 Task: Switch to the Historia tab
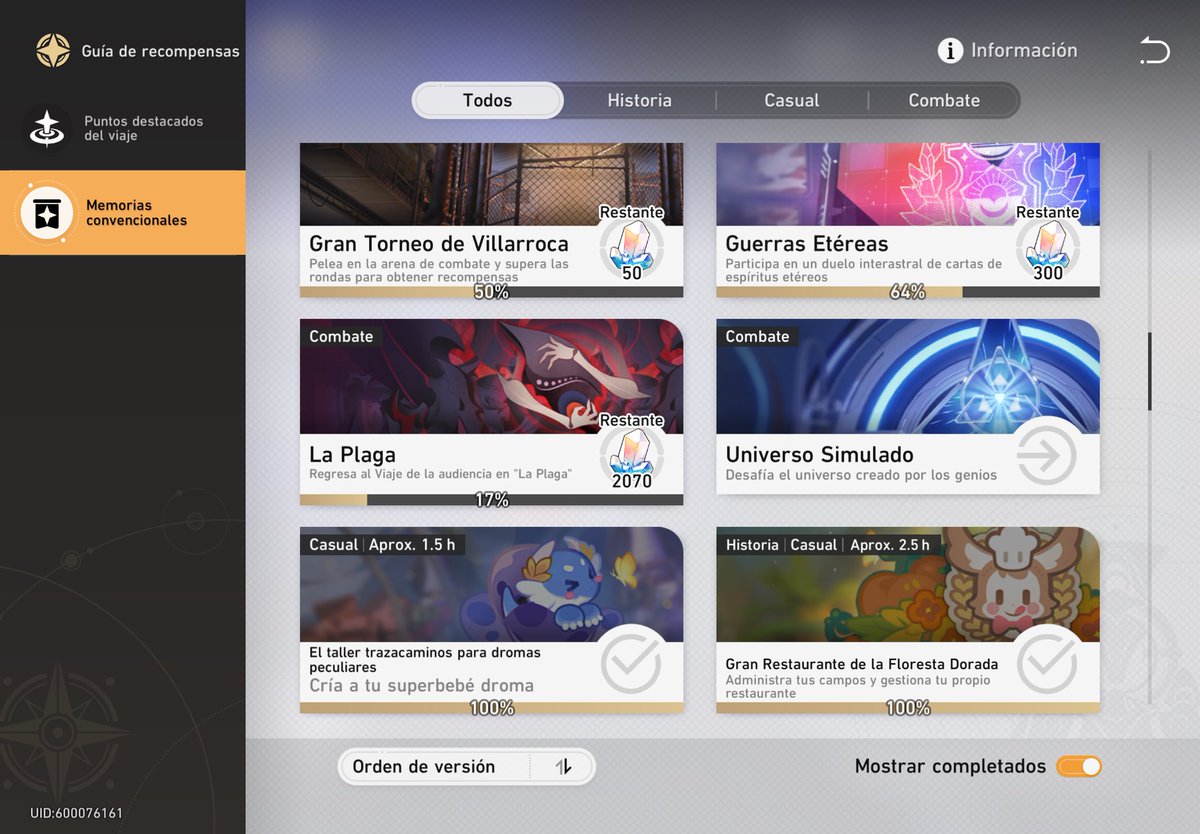(639, 100)
